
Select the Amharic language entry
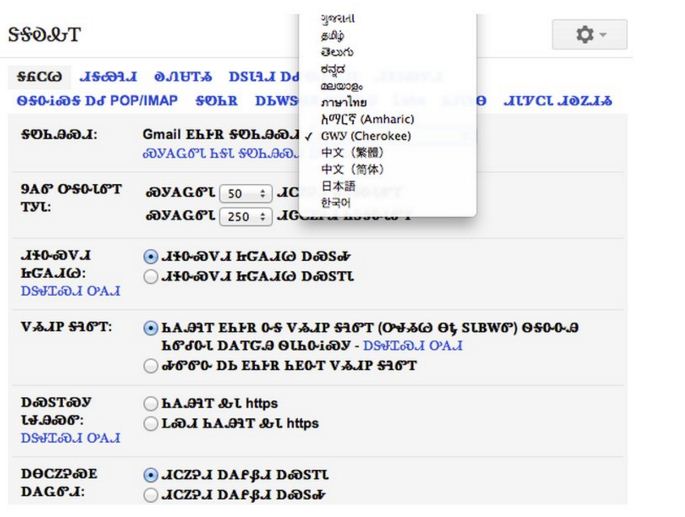(367, 119)
